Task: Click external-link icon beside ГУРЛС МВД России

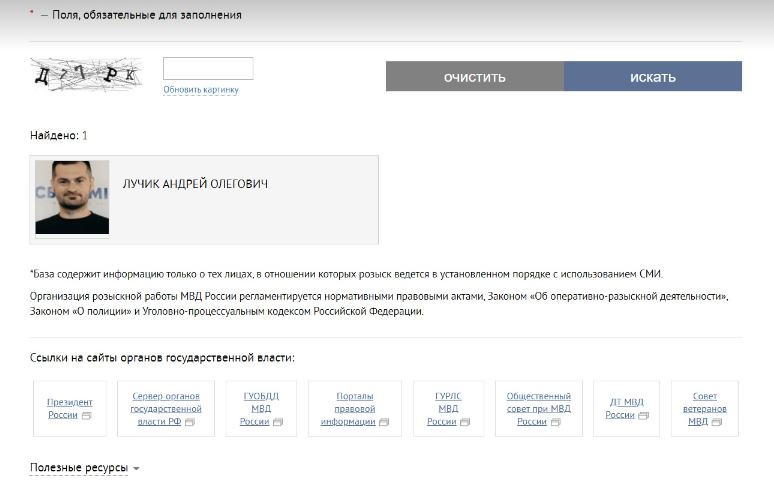Action: coord(465,422)
